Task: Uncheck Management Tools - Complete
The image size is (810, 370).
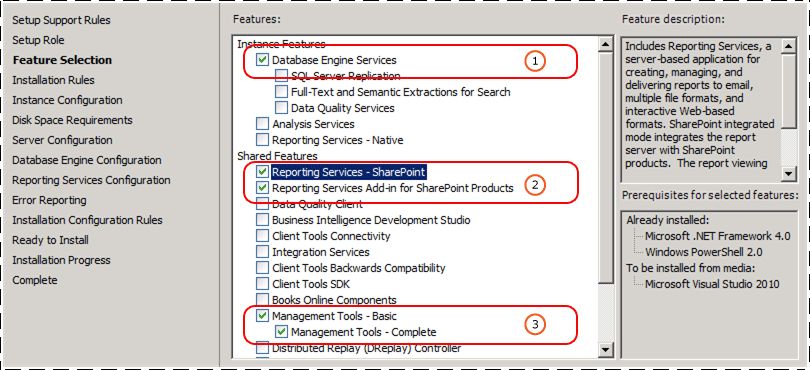Action: (x=281, y=332)
